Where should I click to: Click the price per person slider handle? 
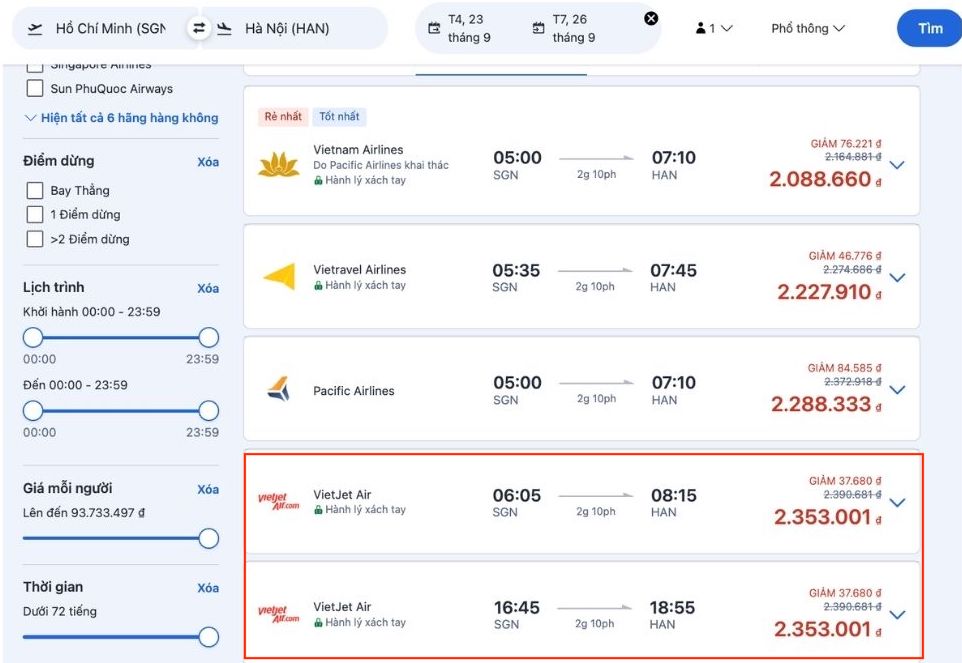click(x=209, y=538)
